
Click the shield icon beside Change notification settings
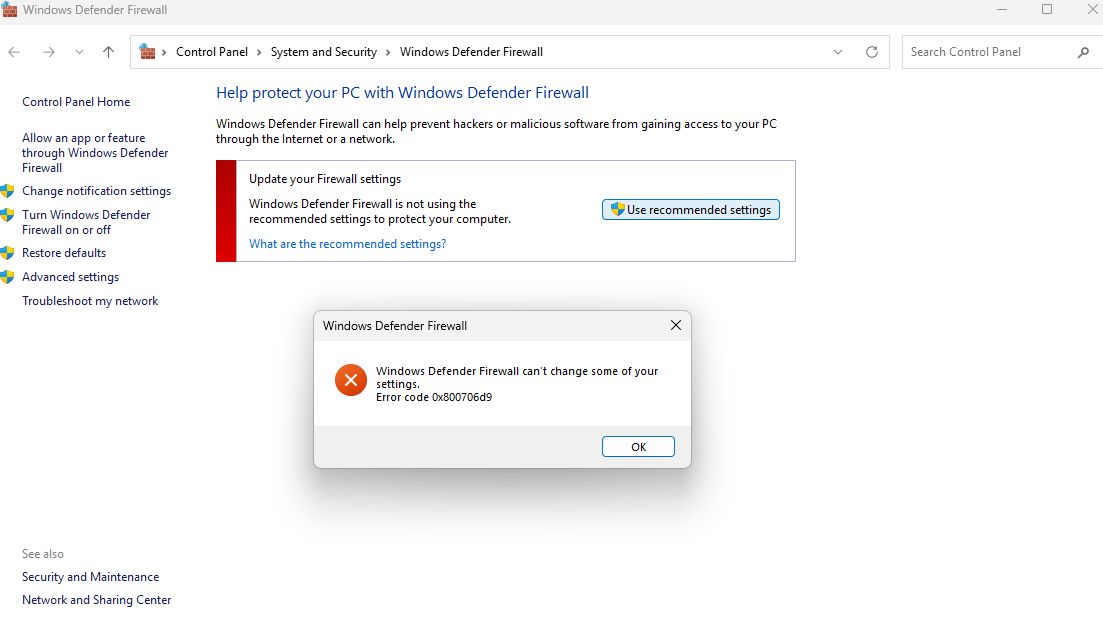point(8,191)
